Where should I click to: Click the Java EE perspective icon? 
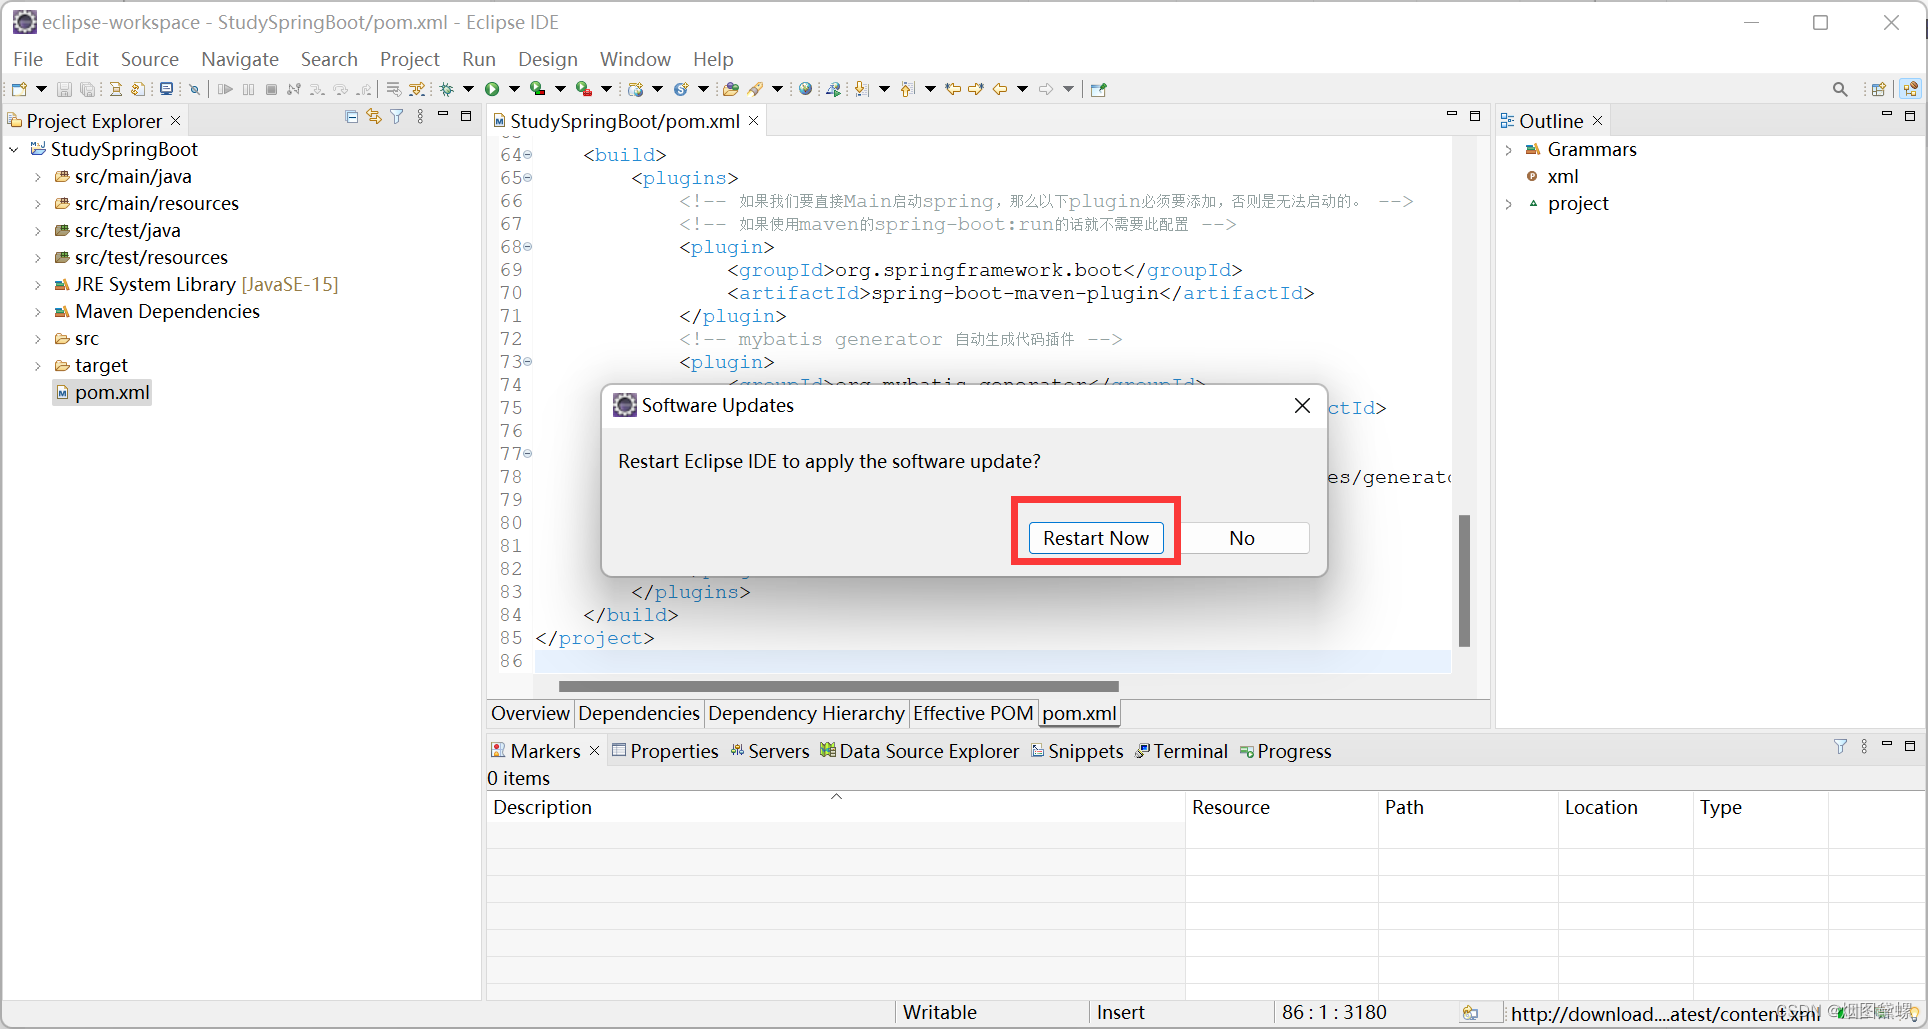pos(1911,89)
